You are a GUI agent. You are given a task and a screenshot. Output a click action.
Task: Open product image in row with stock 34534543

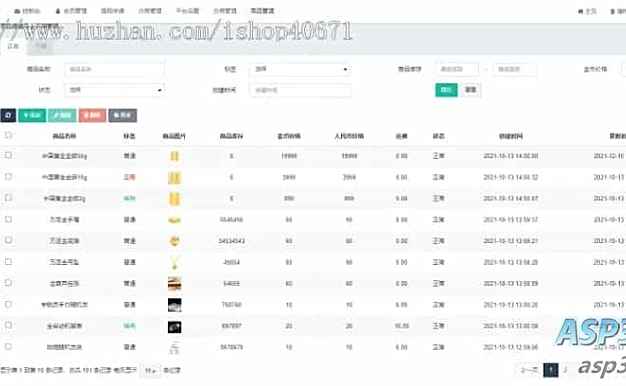[x=174, y=241]
